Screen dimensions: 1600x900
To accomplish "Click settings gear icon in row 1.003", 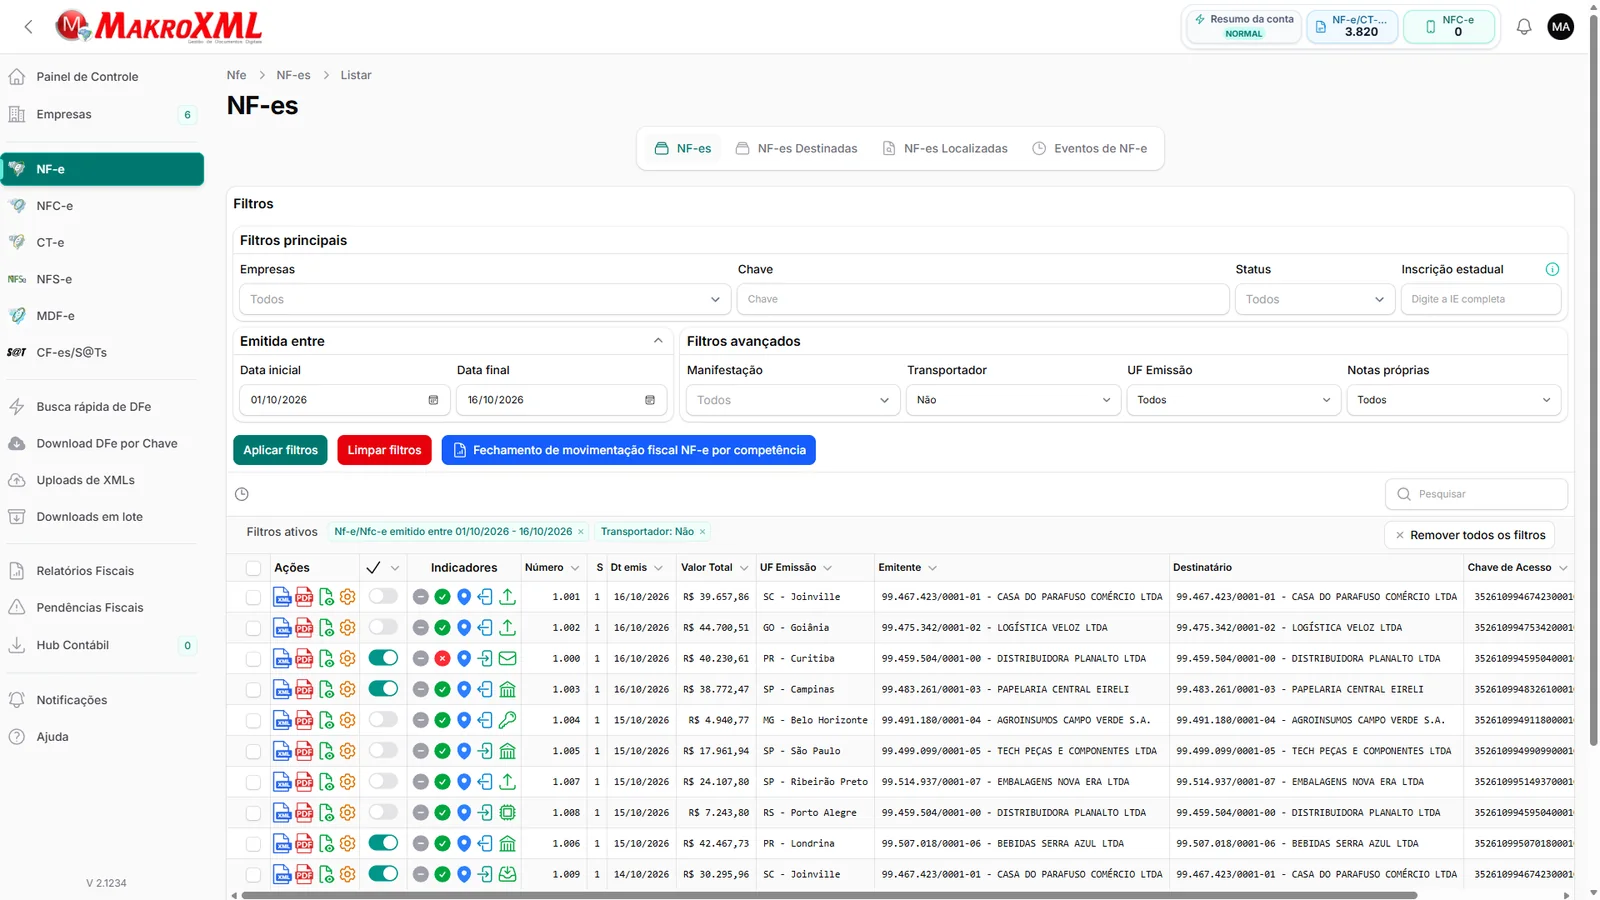I will 348,689.
